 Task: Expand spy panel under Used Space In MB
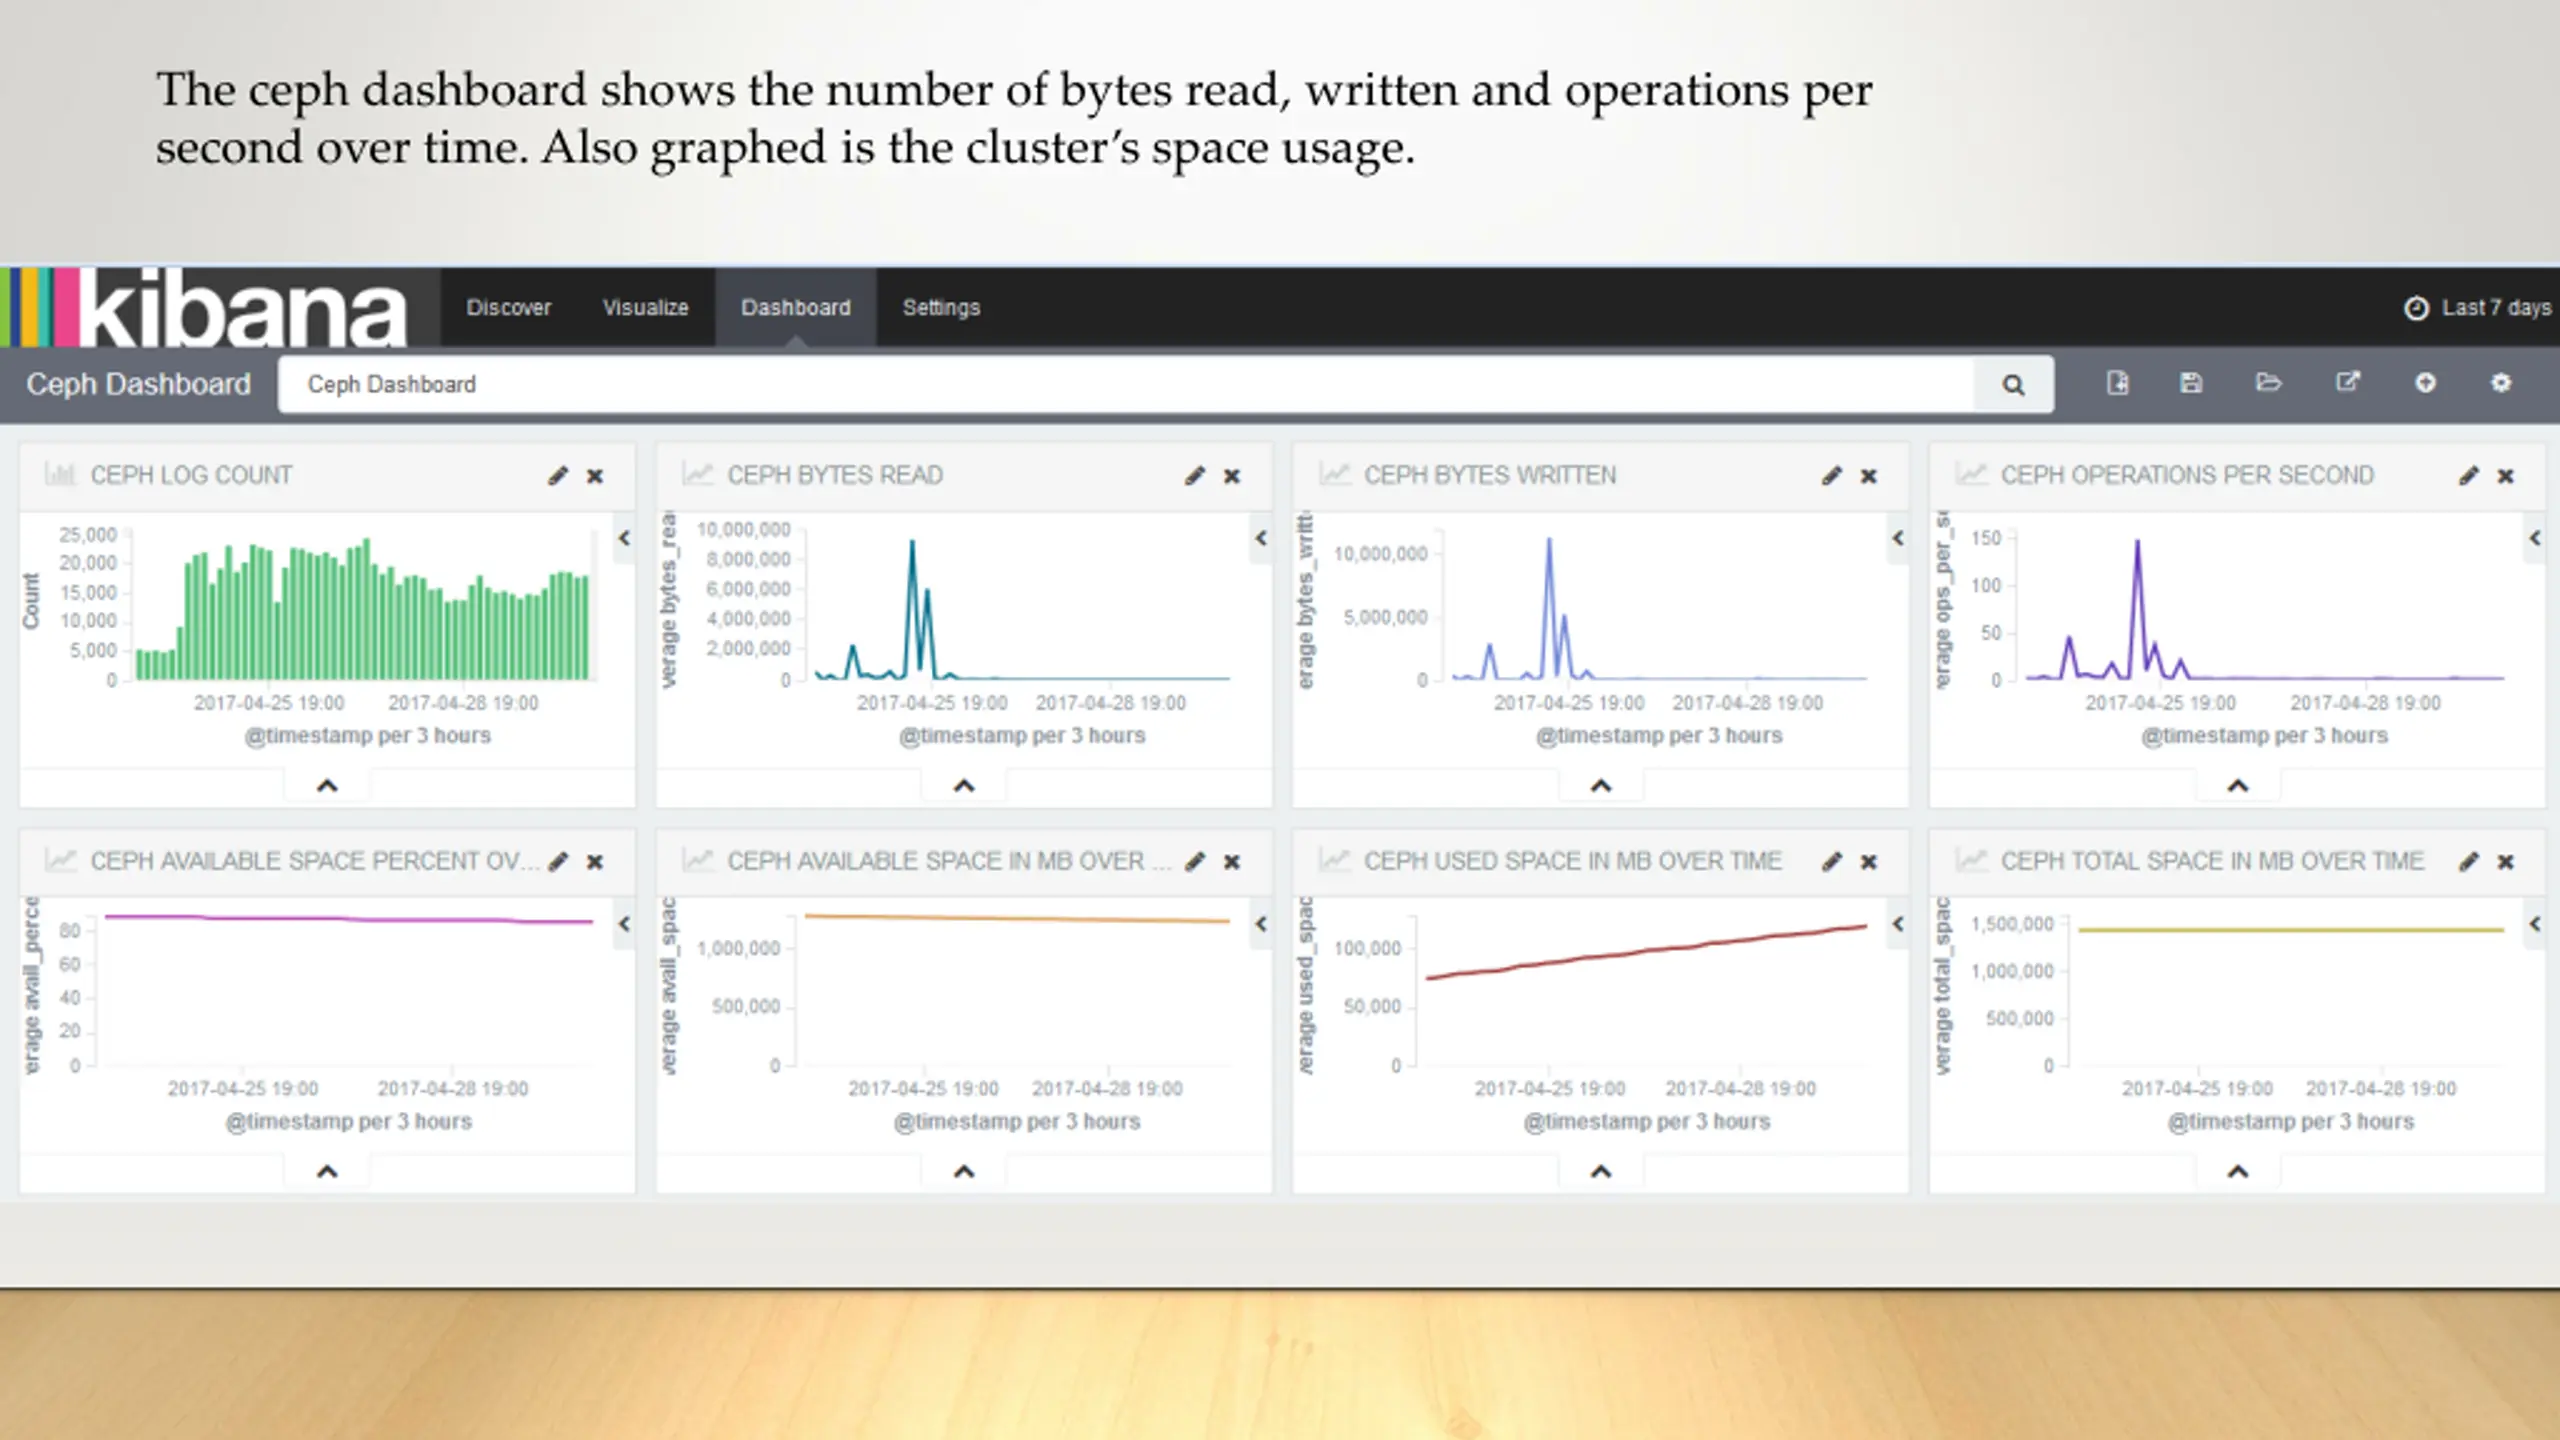(1601, 1172)
